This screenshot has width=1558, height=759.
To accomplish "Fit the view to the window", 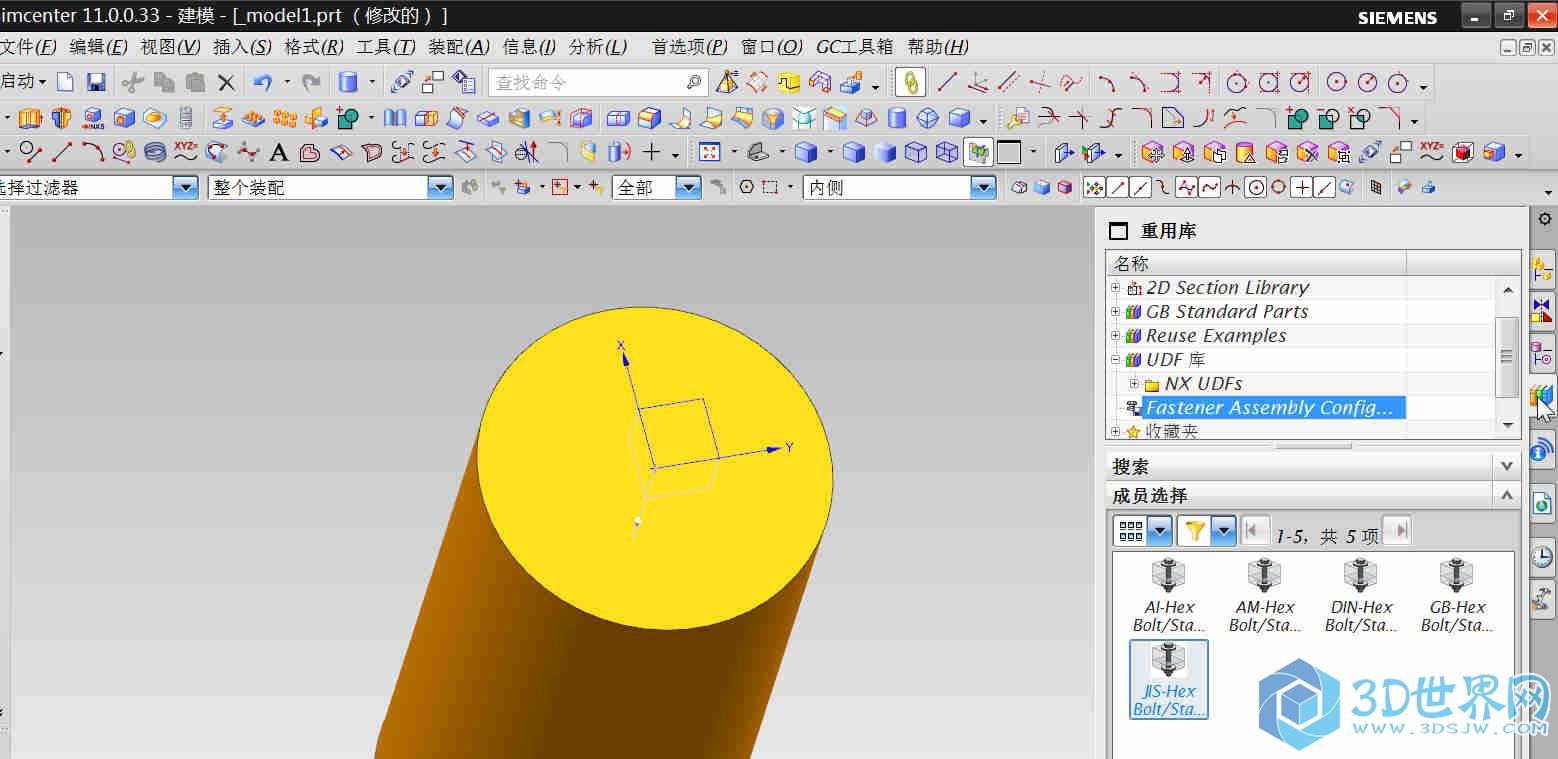I will [710, 152].
